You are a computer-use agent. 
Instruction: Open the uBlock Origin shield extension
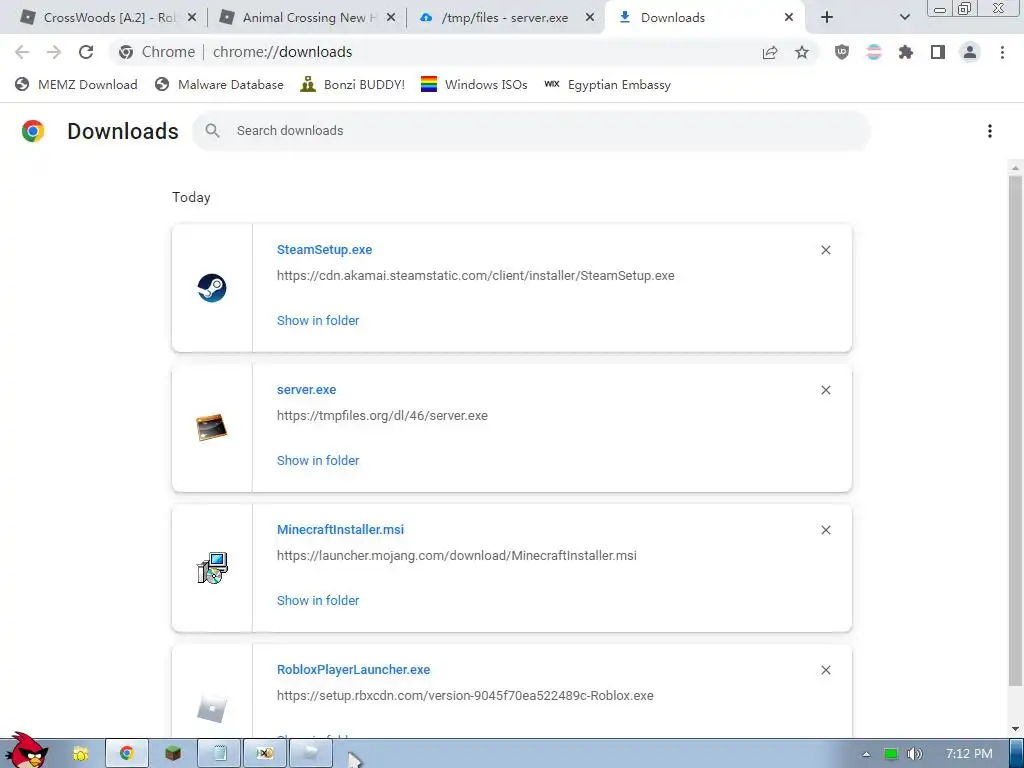[x=842, y=52]
